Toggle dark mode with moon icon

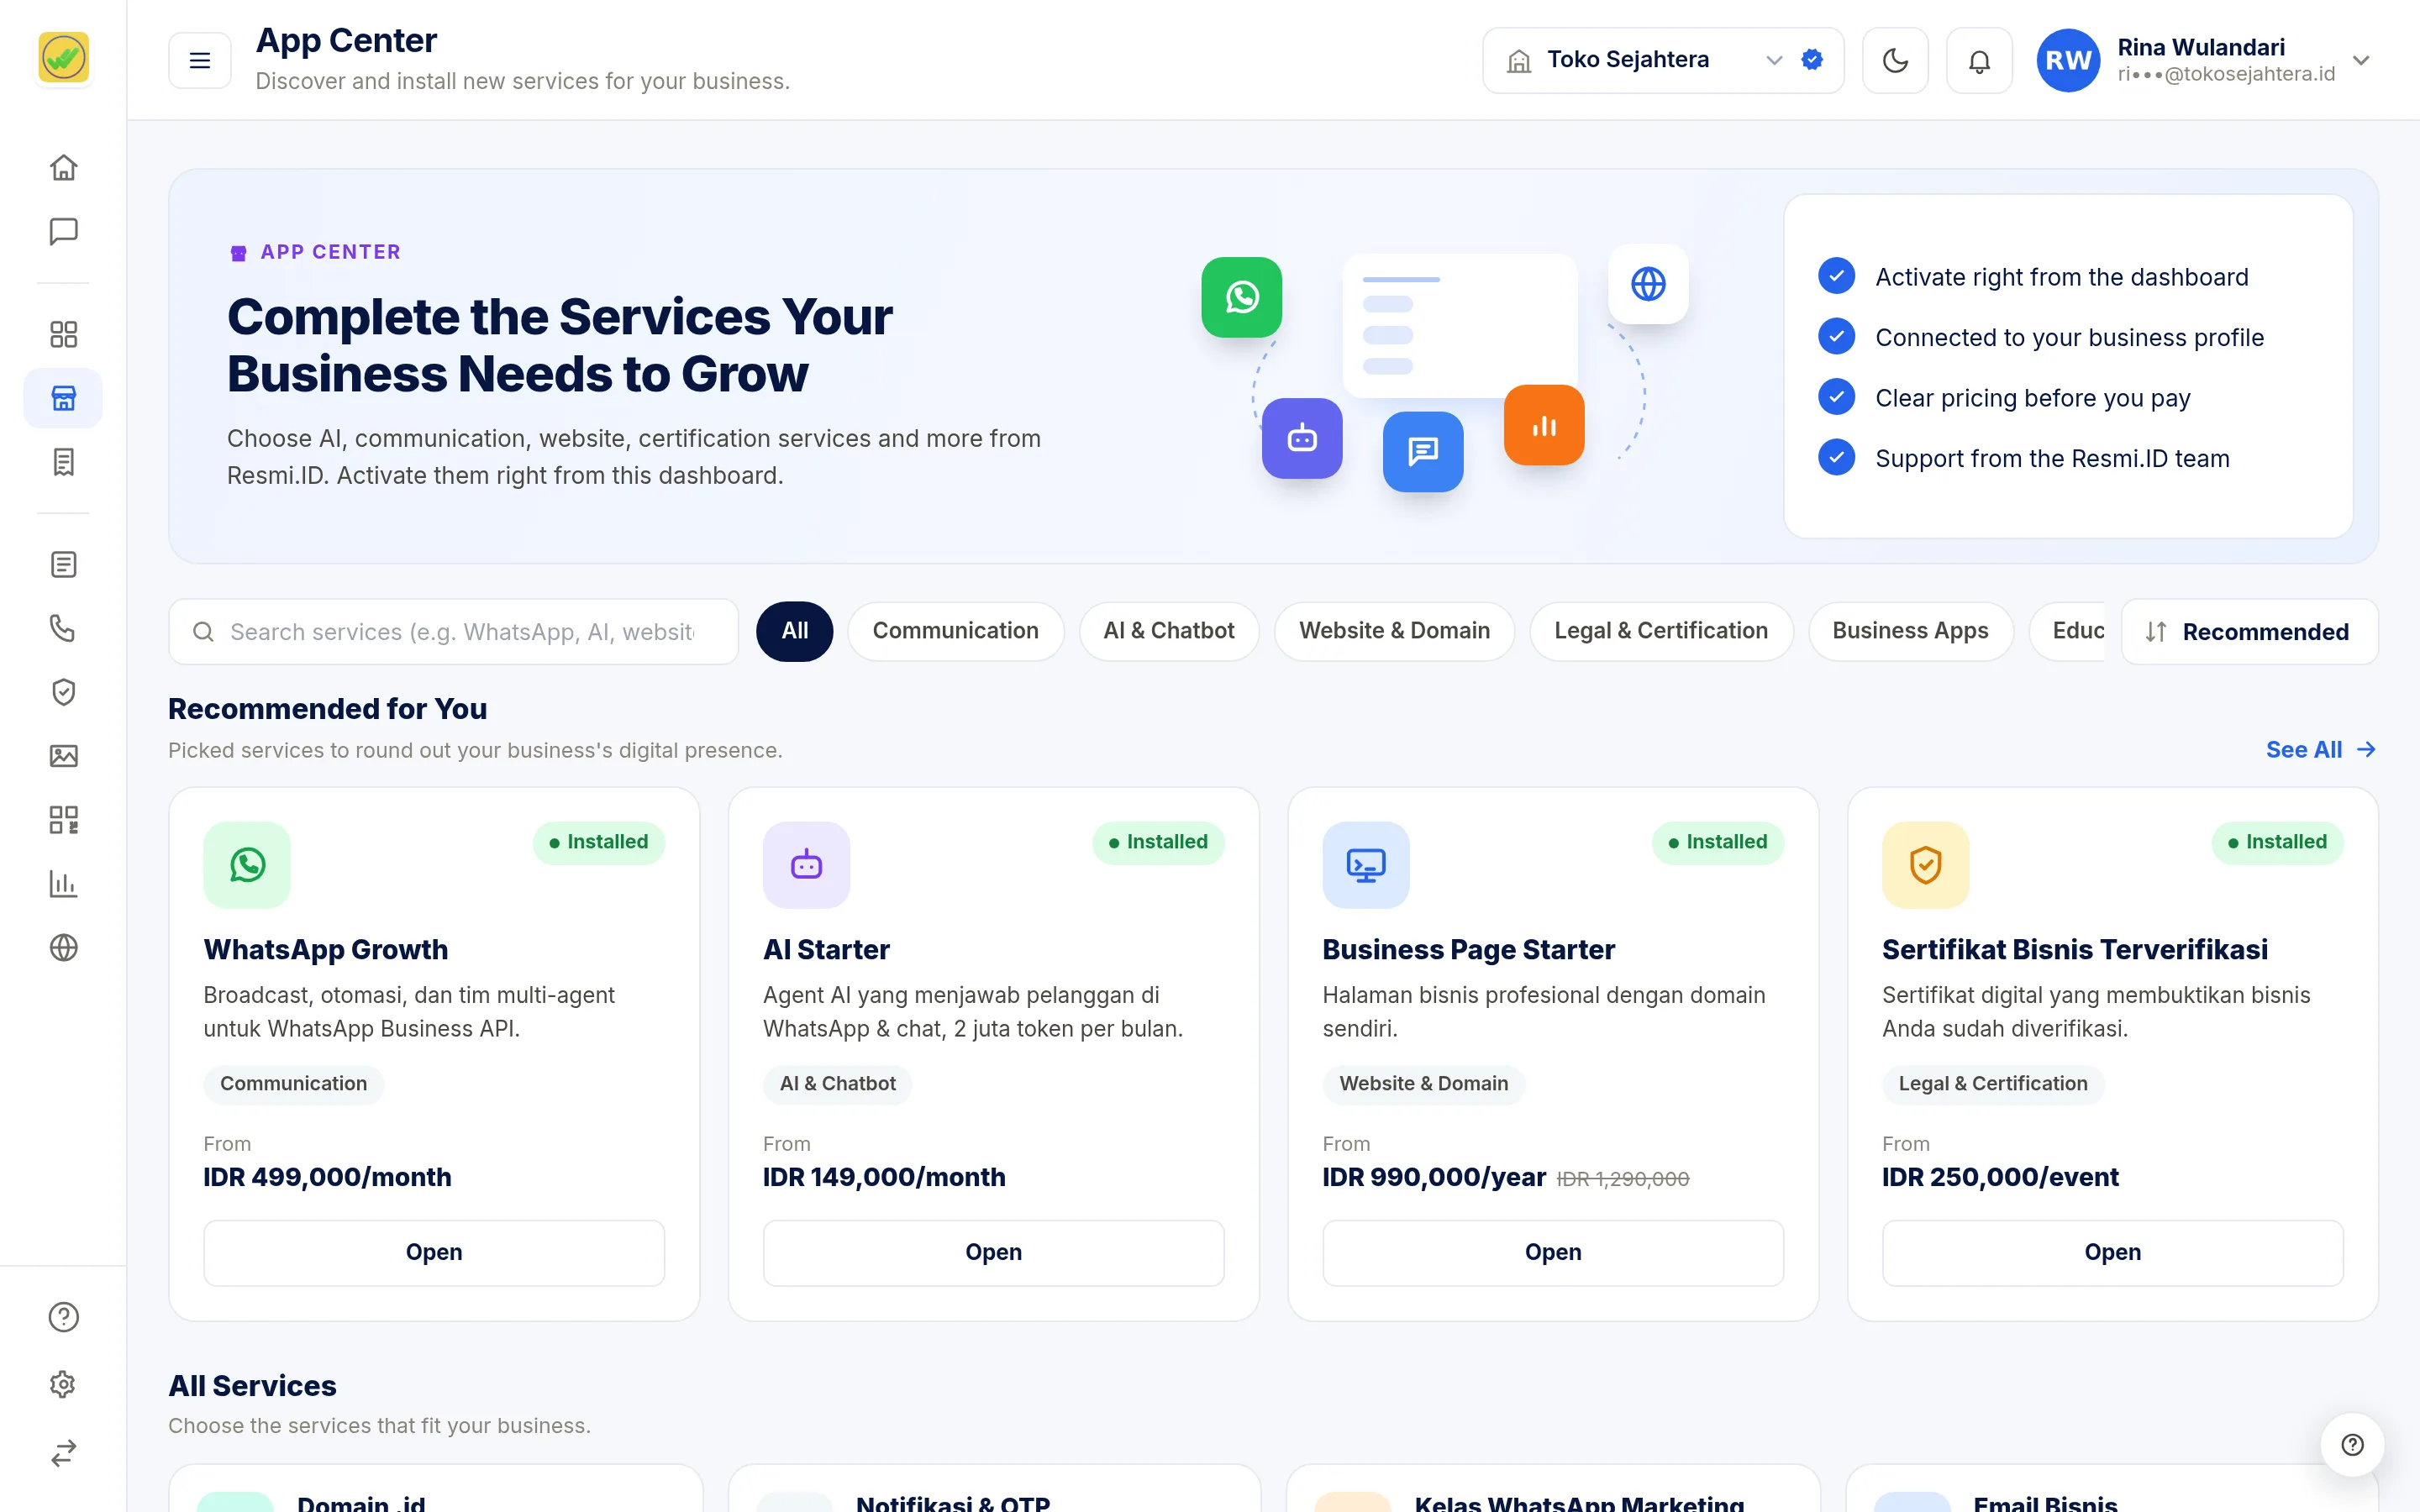click(x=1895, y=61)
